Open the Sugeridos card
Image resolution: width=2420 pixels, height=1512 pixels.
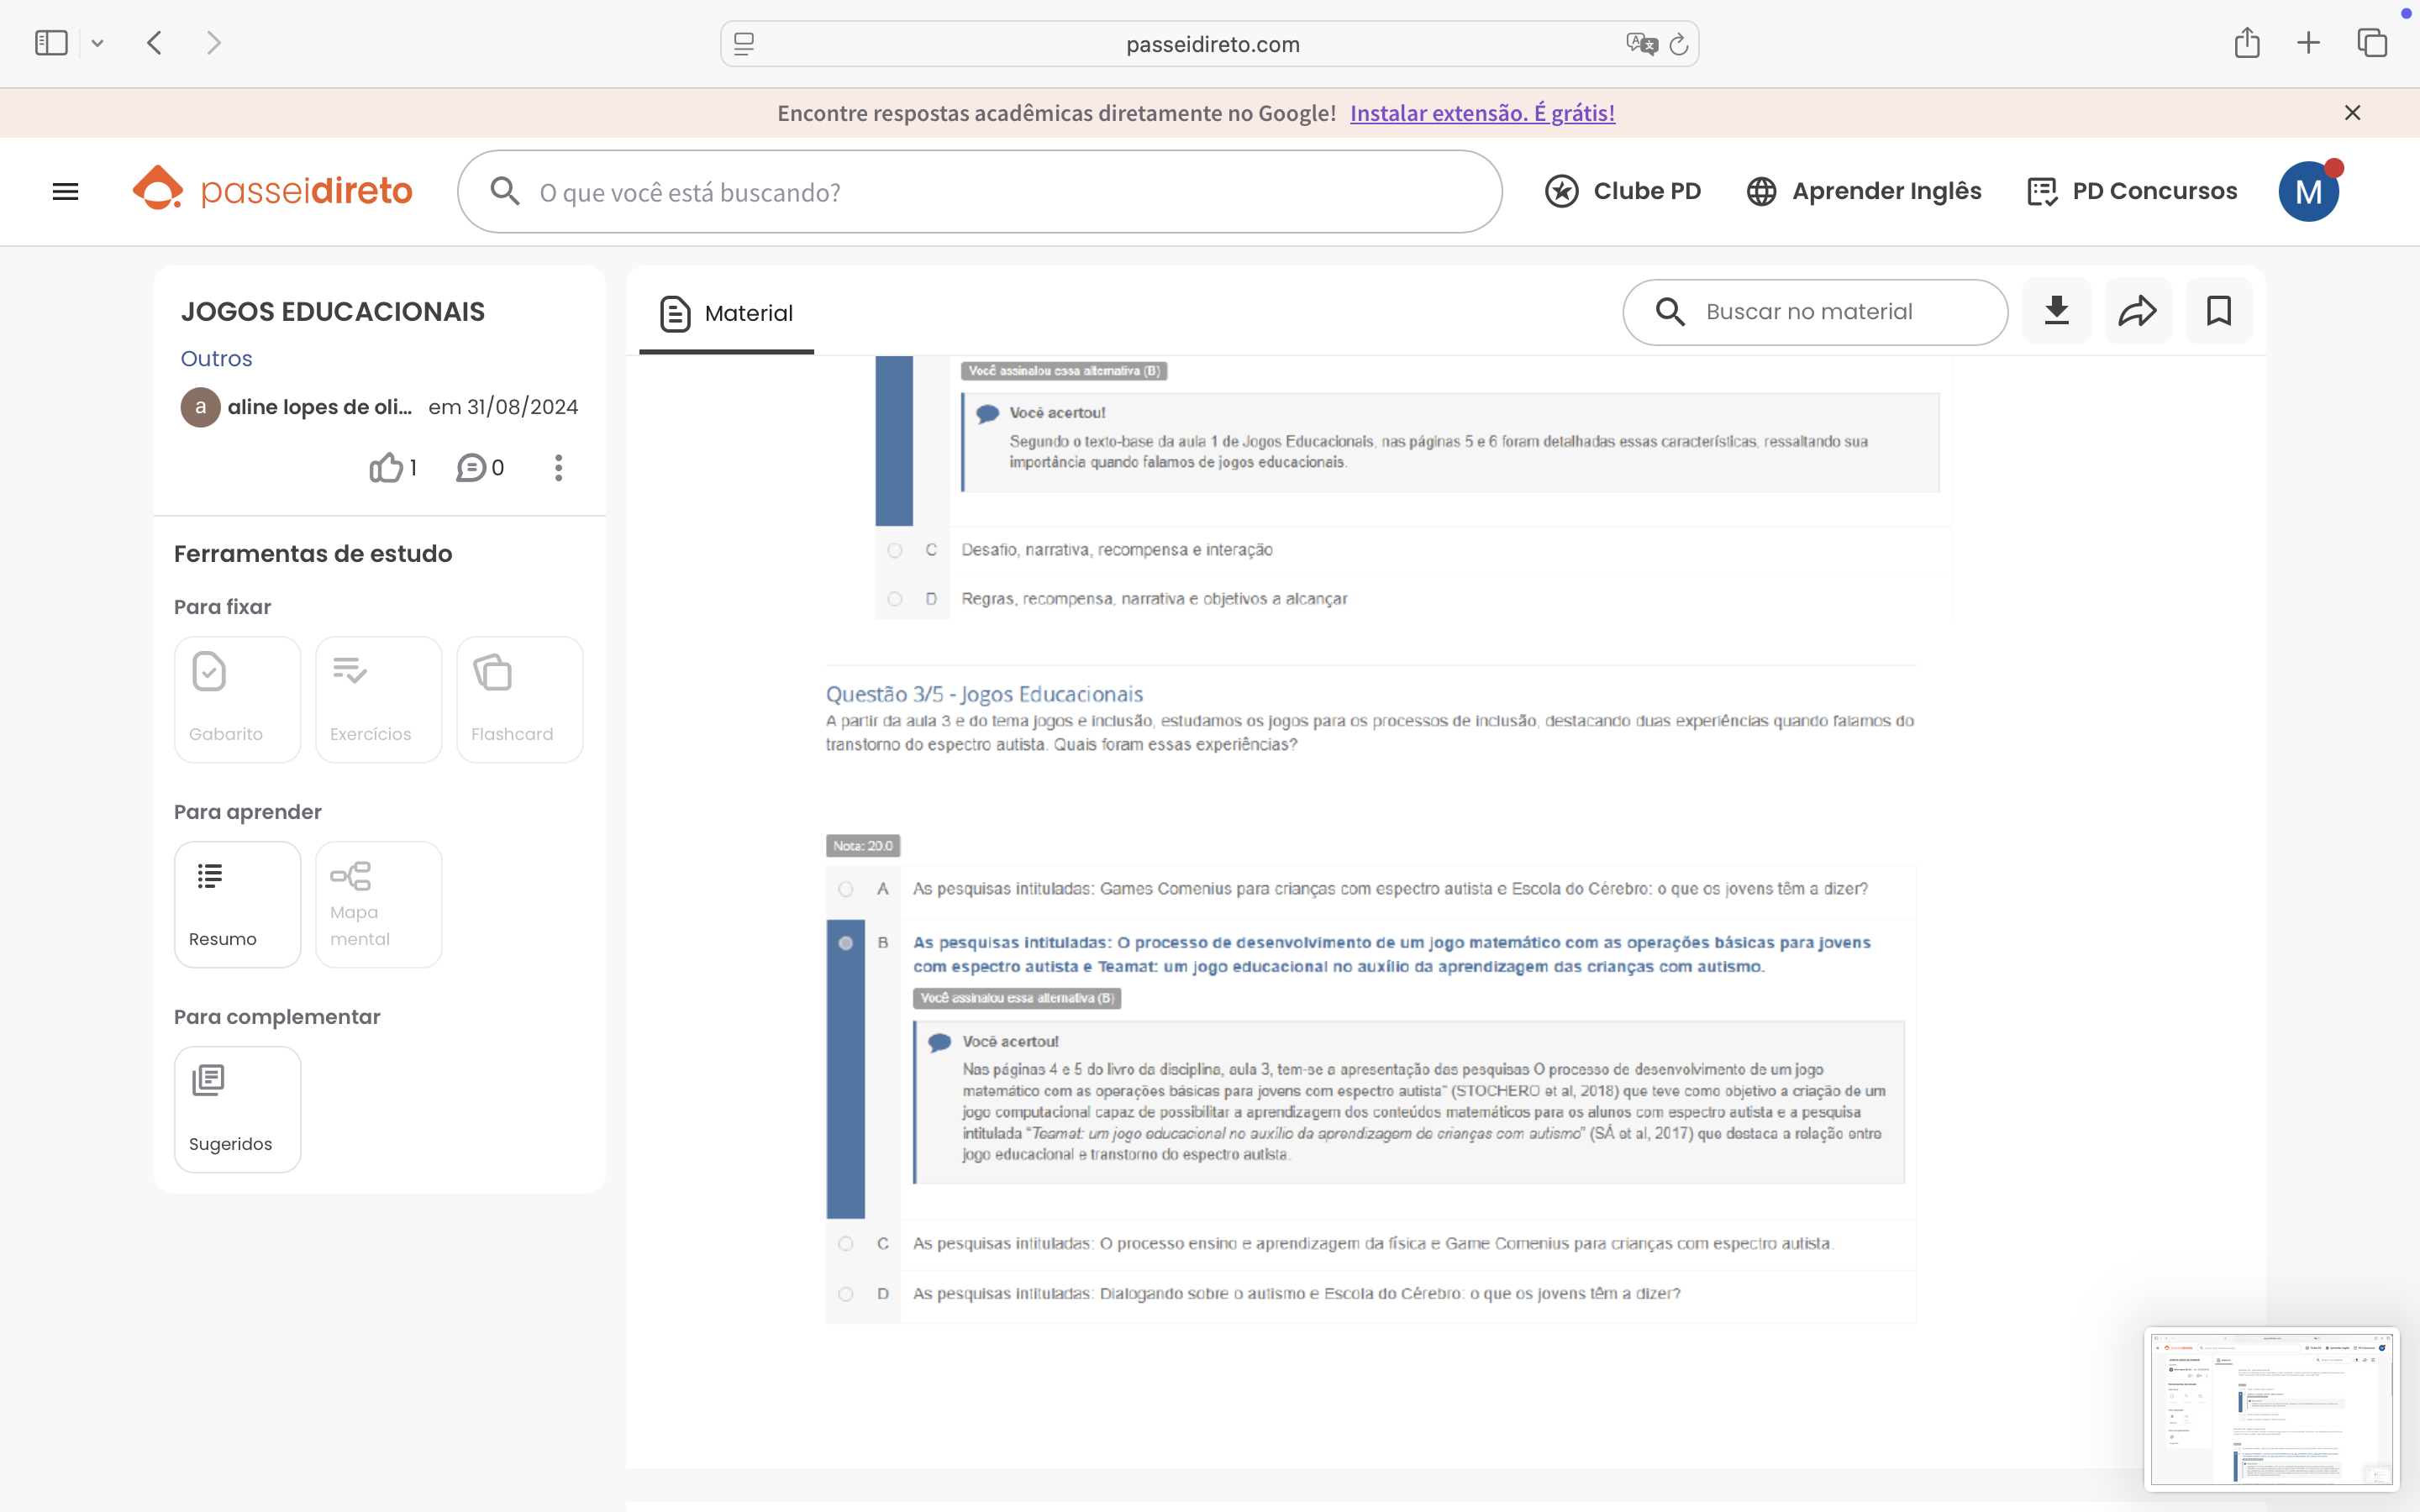[237, 1109]
